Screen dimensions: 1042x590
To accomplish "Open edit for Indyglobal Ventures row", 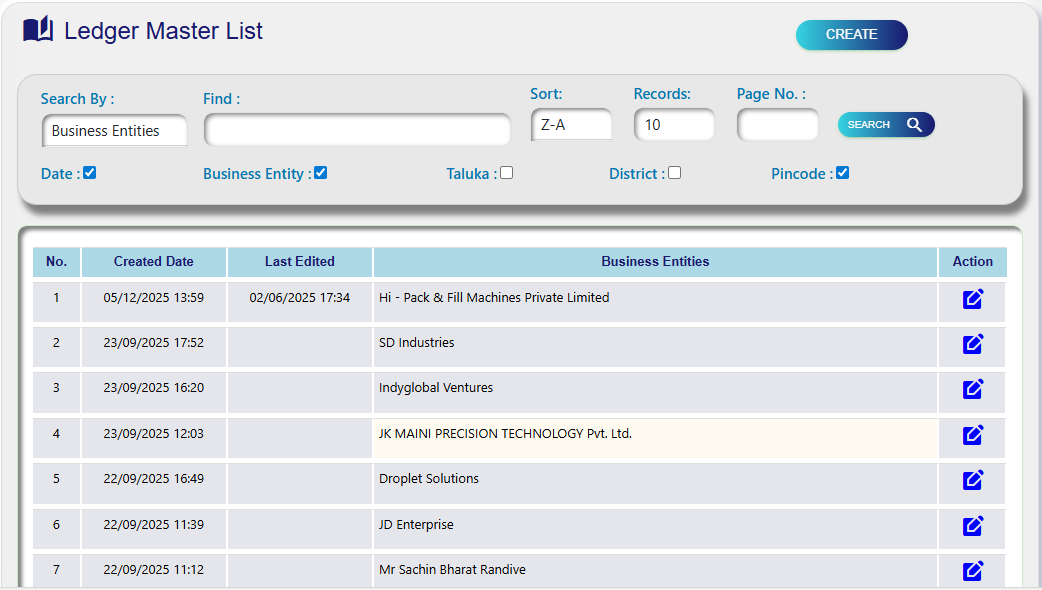I will 972,389.
